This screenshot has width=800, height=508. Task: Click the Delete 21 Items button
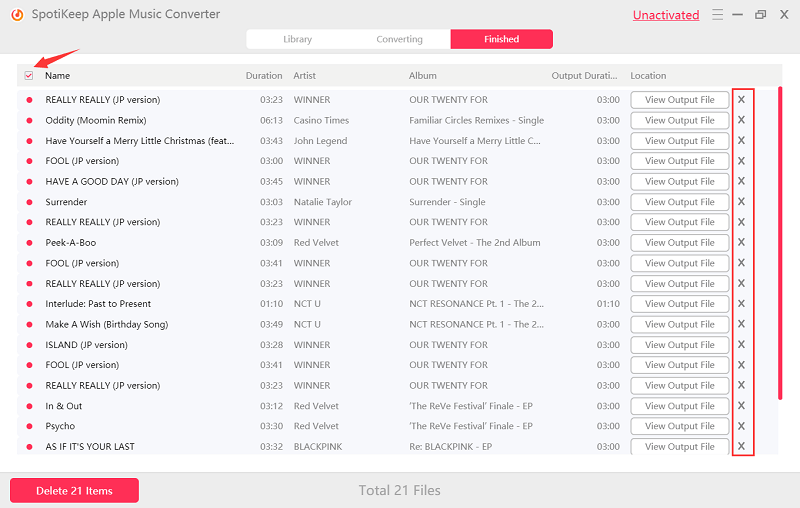pyautogui.click(x=74, y=491)
